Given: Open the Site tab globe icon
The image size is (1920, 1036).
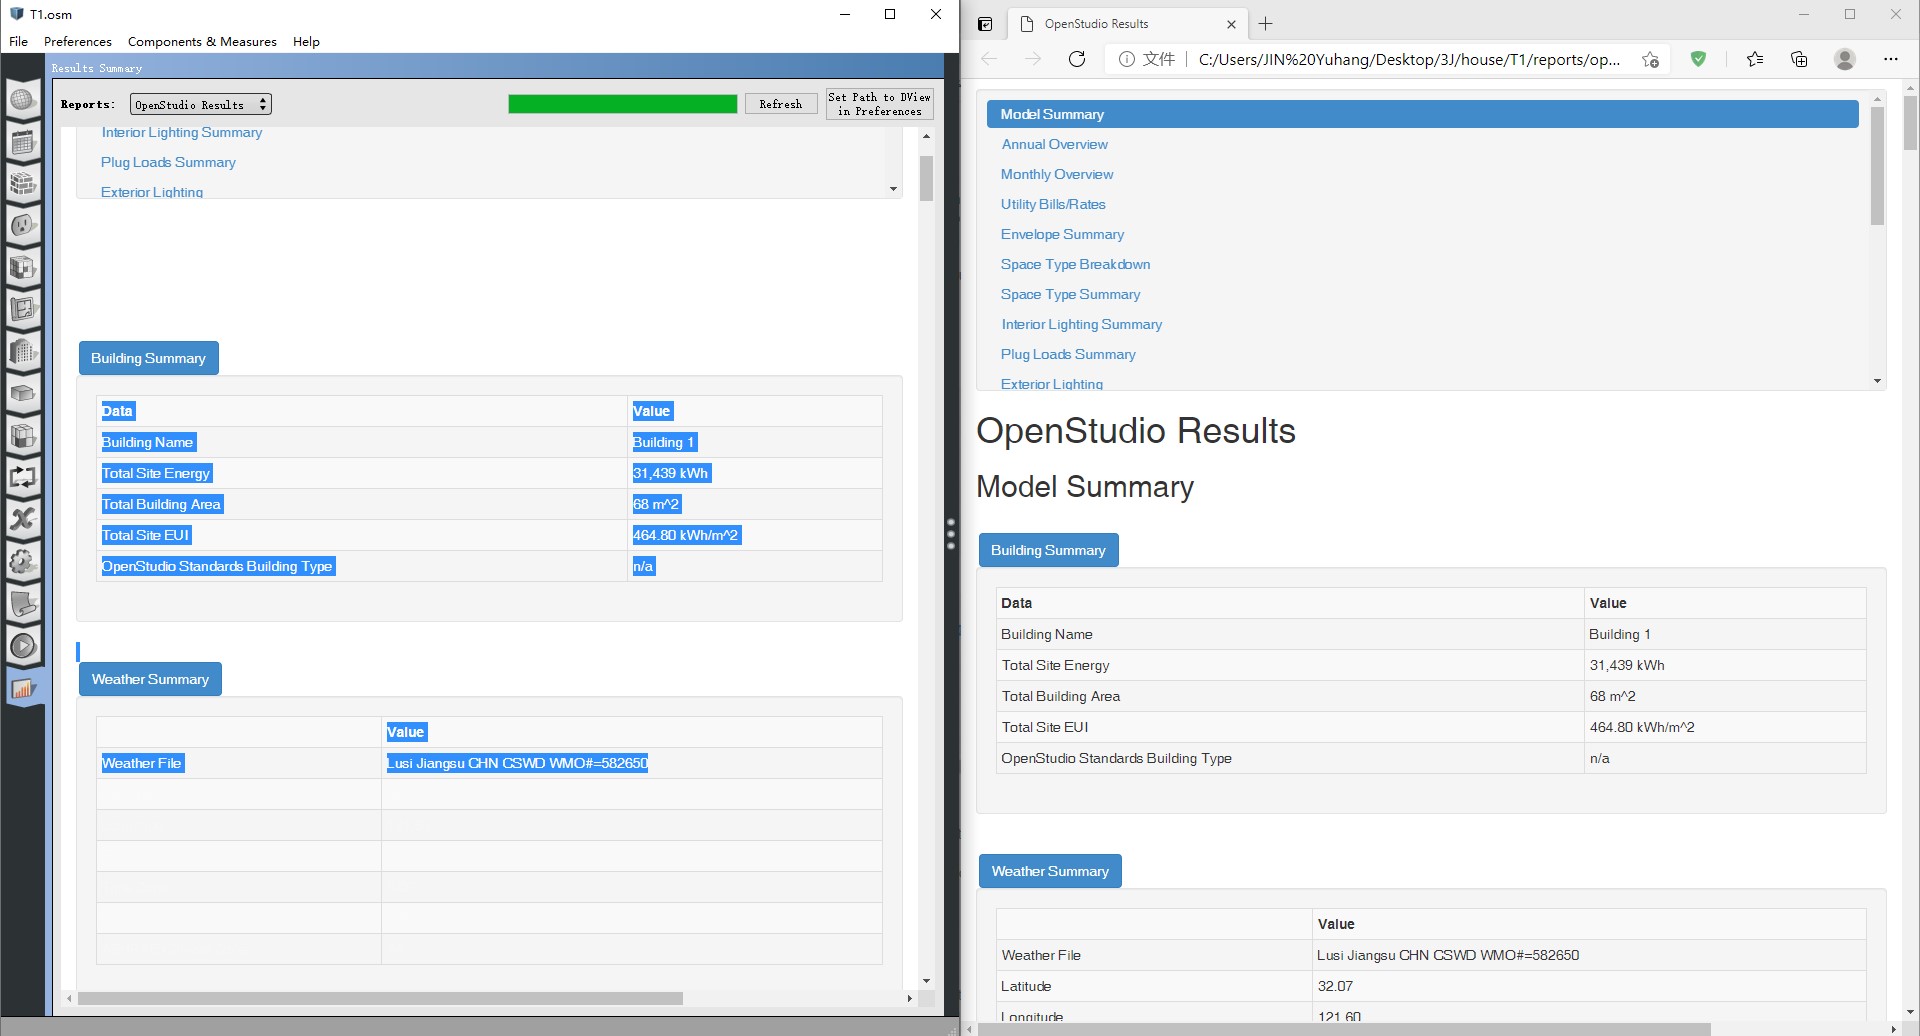Looking at the screenshot, I should pos(23,100).
